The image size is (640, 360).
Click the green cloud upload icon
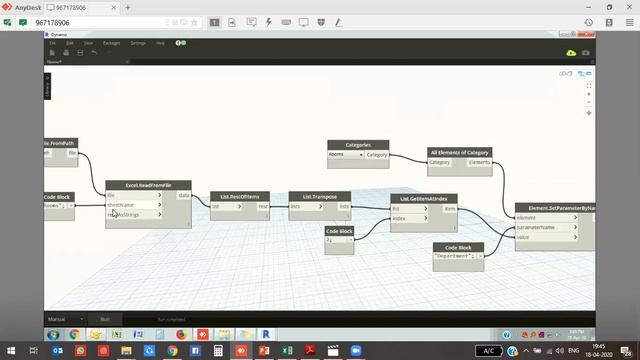point(571,53)
